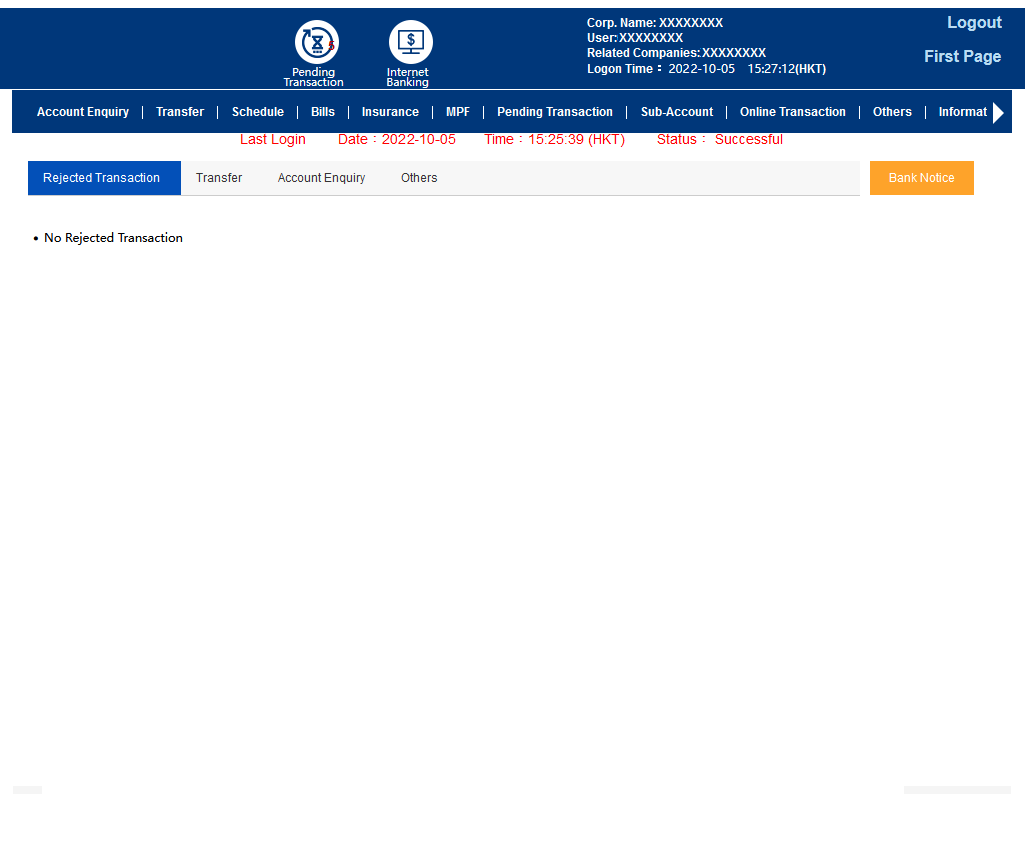Open the Online Transaction menu
This screenshot has height=864, width=1025.
(x=793, y=112)
